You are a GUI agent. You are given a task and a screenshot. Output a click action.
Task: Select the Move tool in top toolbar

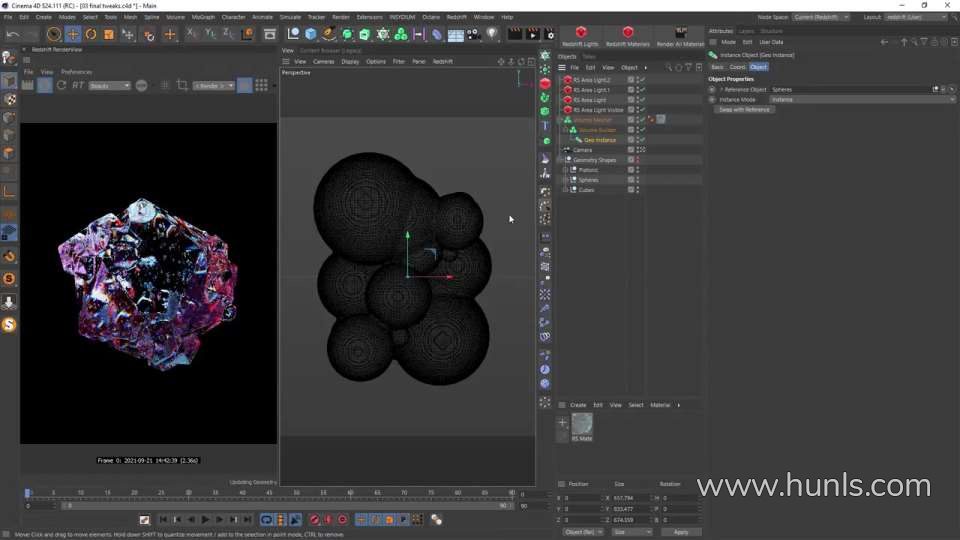(x=72, y=34)
